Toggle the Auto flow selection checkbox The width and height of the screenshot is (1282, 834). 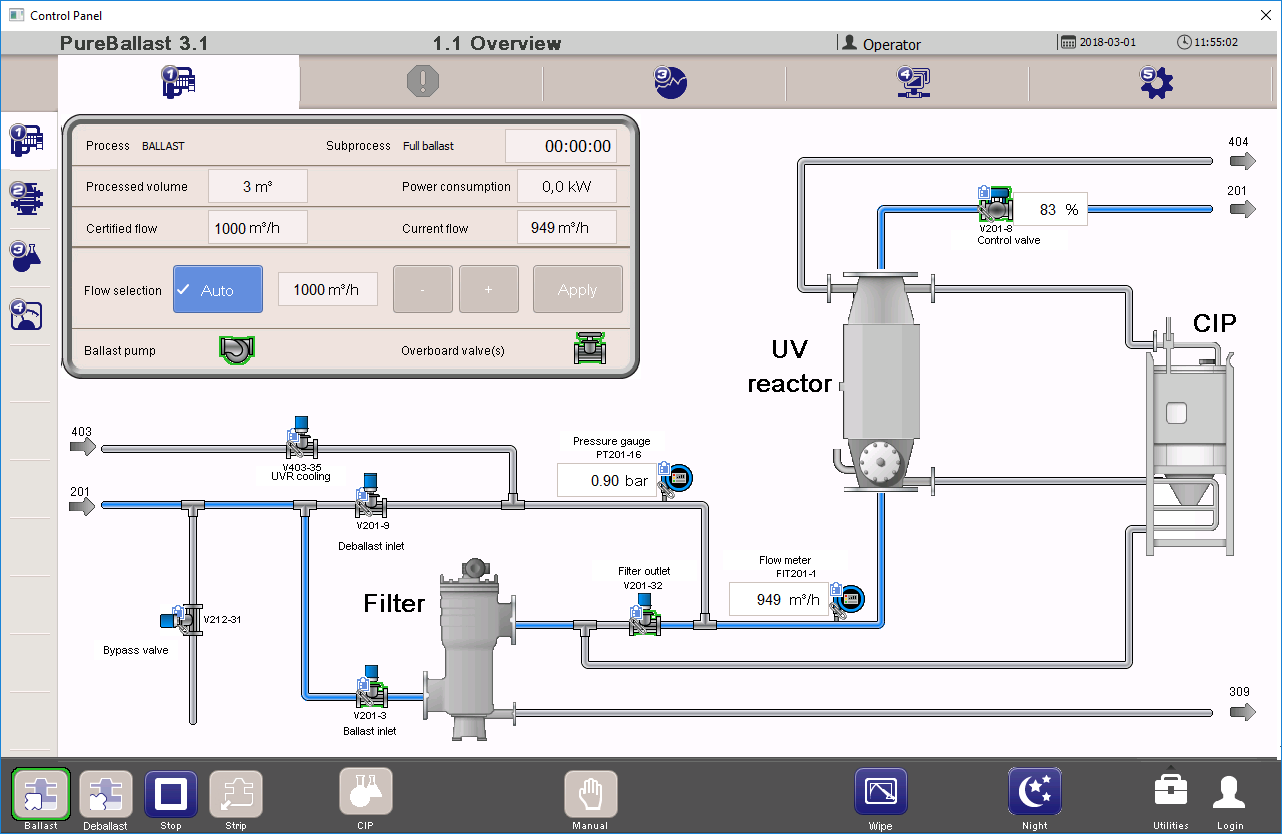coord(218,290)
